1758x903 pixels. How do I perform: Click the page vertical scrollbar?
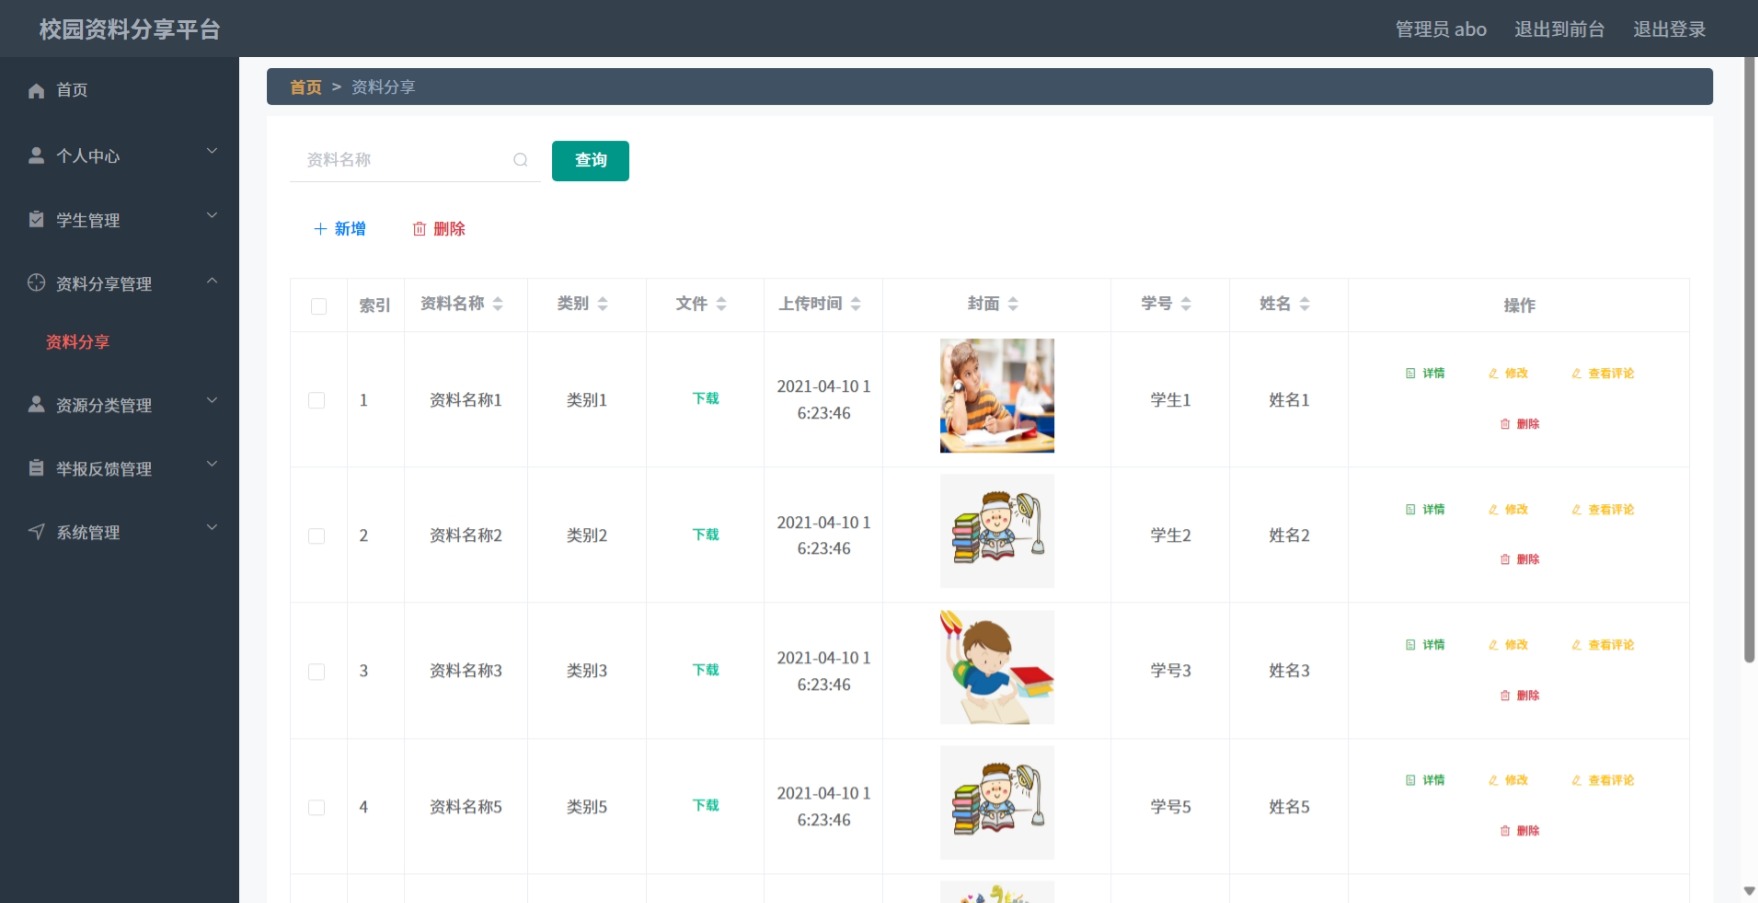(1749, 360)
